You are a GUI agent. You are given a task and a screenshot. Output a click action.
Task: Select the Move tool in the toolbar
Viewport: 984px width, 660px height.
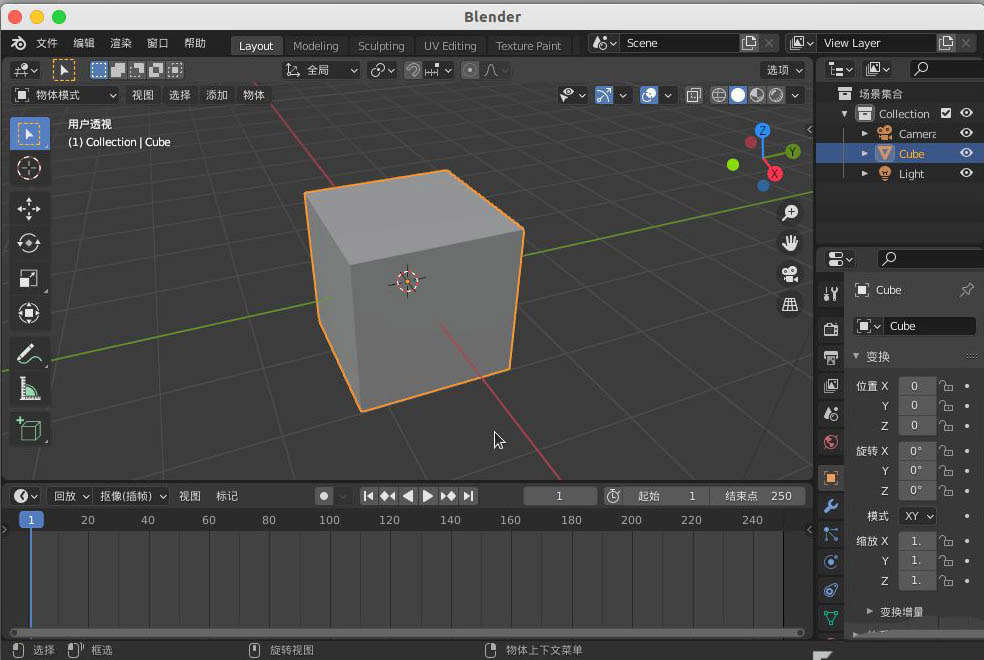(x=29, y=209)
